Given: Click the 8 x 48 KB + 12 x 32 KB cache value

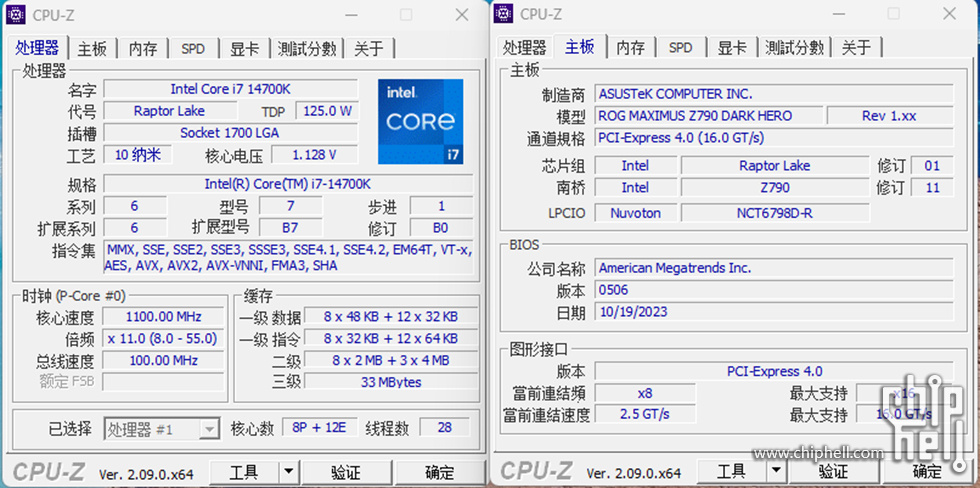Looking at the screenshot, I should point(391,317).
